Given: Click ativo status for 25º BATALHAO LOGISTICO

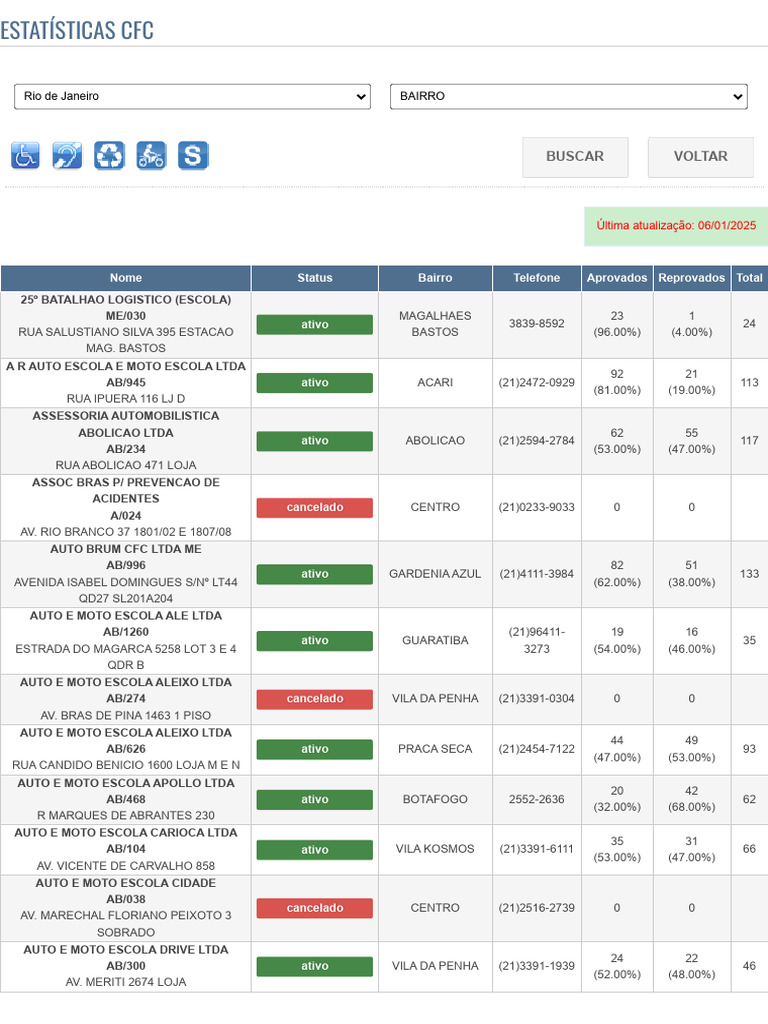Looking at the screenshot, I should [315, 325].
